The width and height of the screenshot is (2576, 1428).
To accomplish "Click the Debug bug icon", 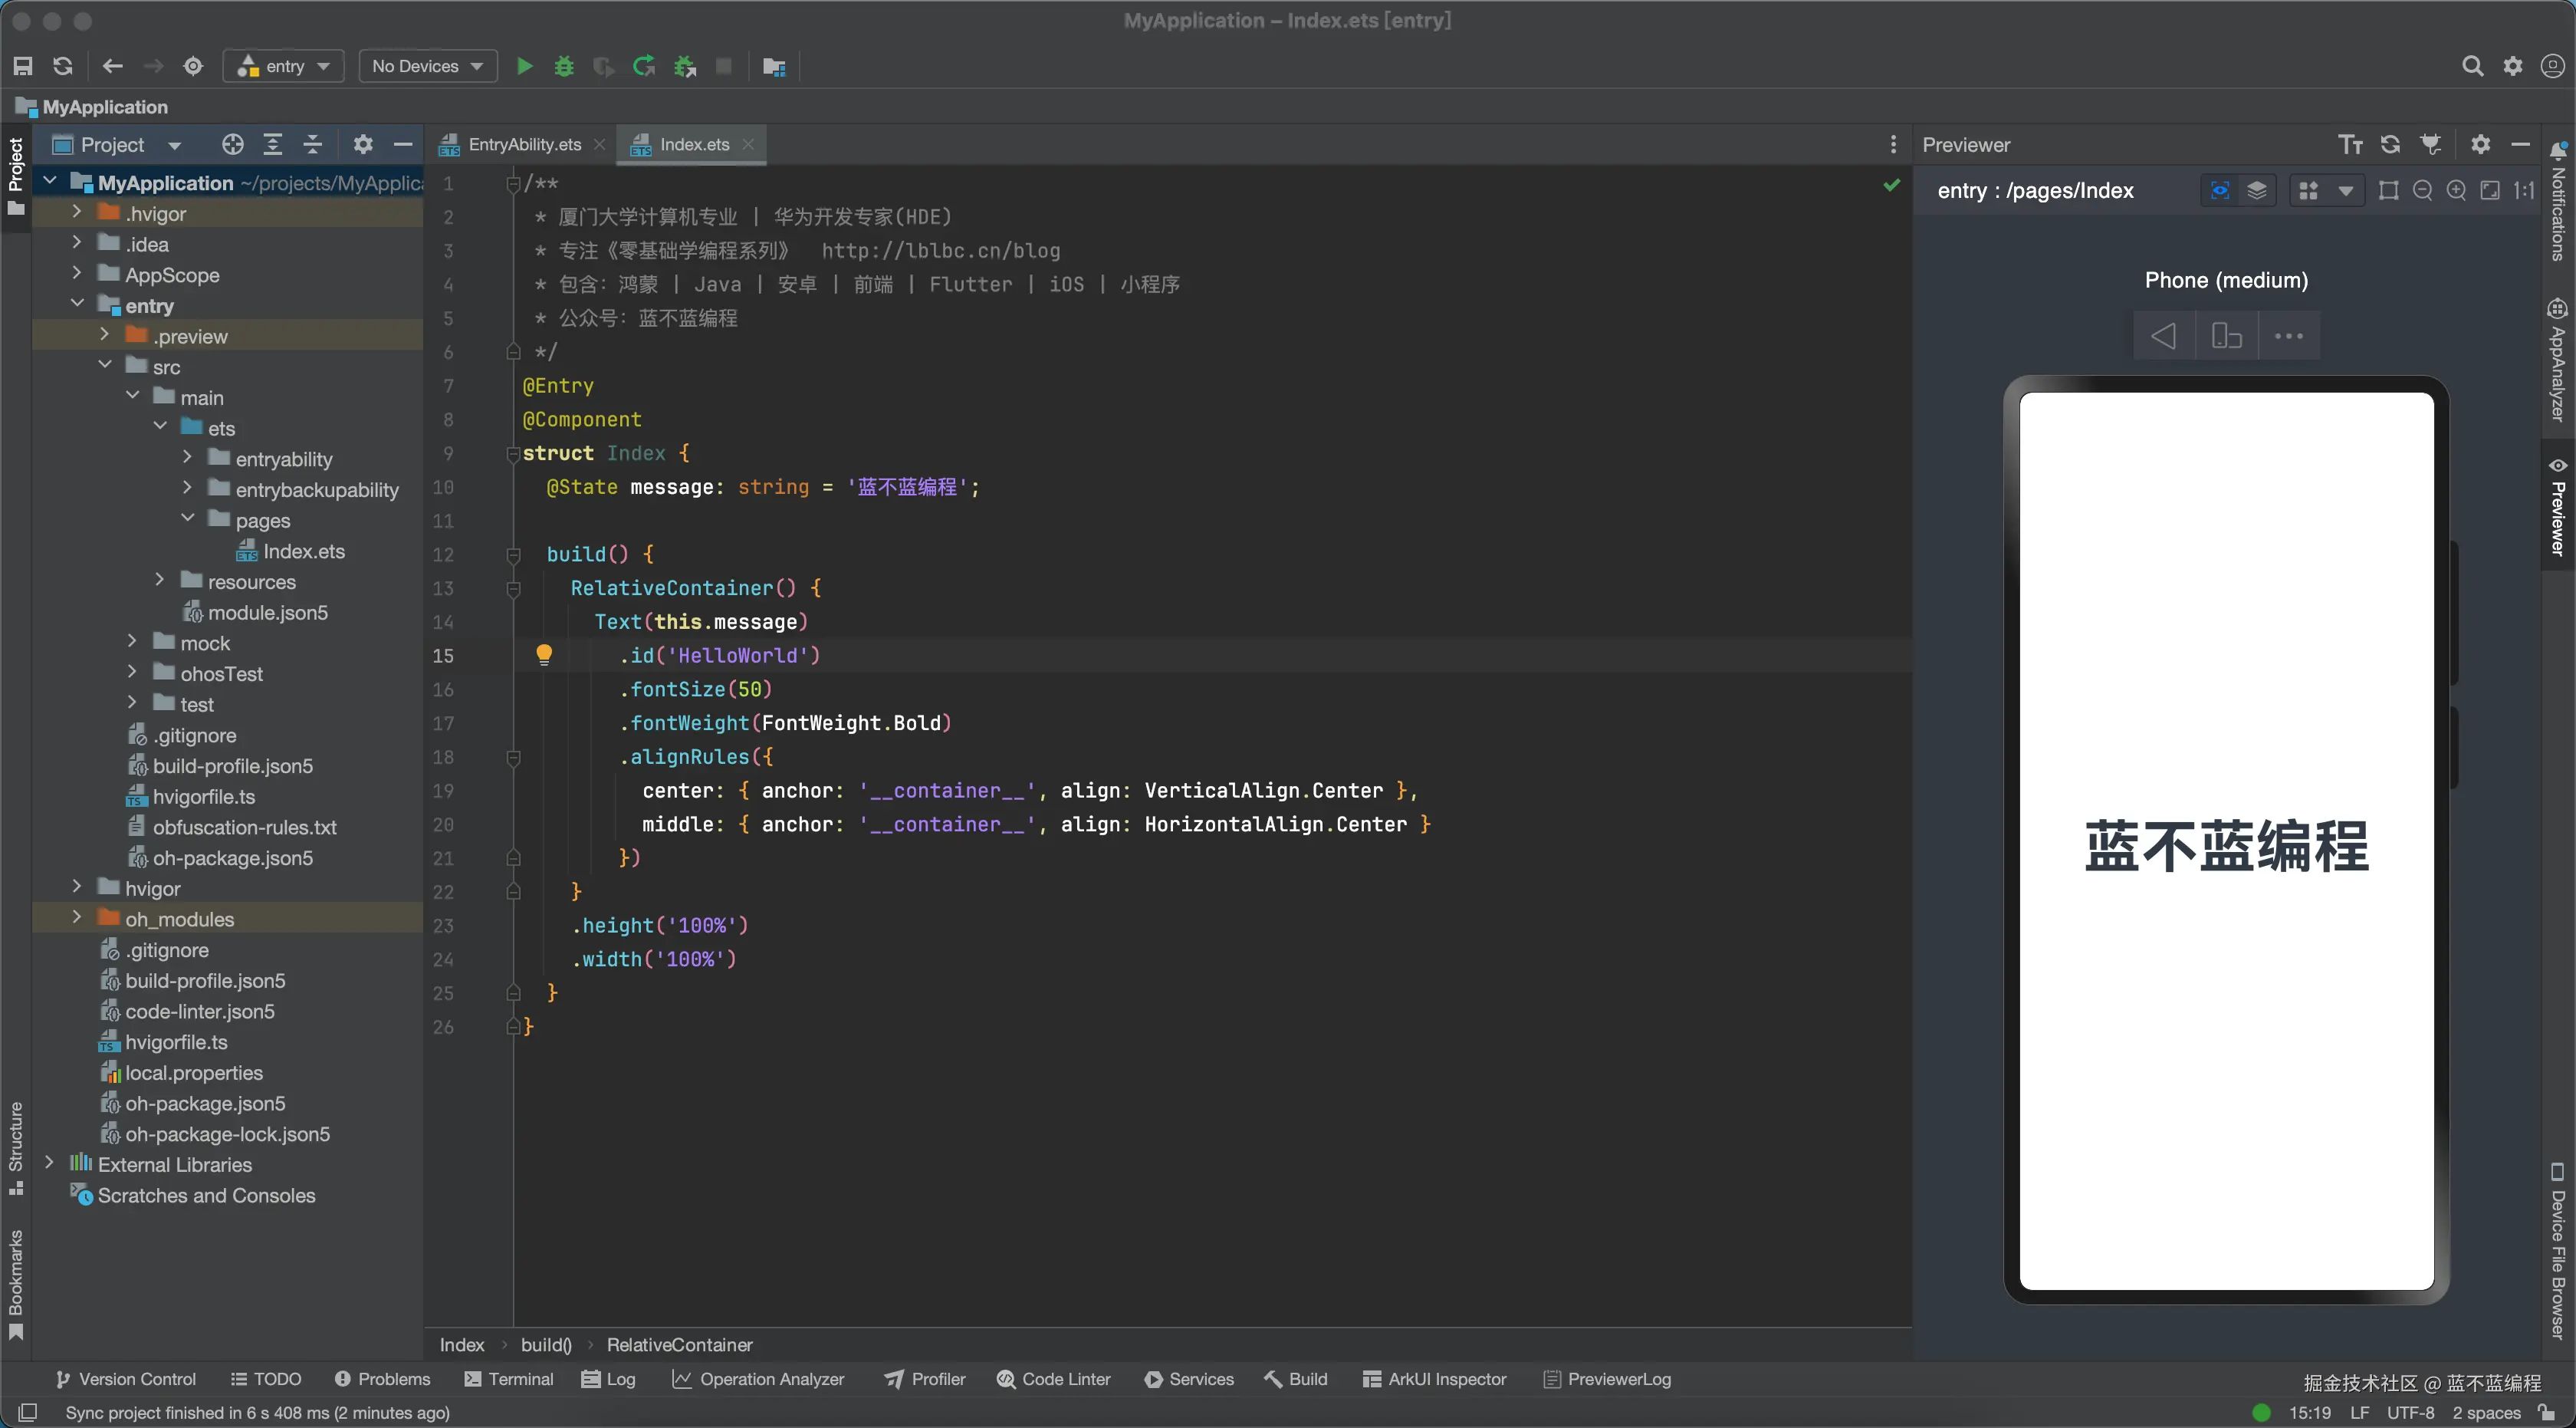I will click(564, 66).
